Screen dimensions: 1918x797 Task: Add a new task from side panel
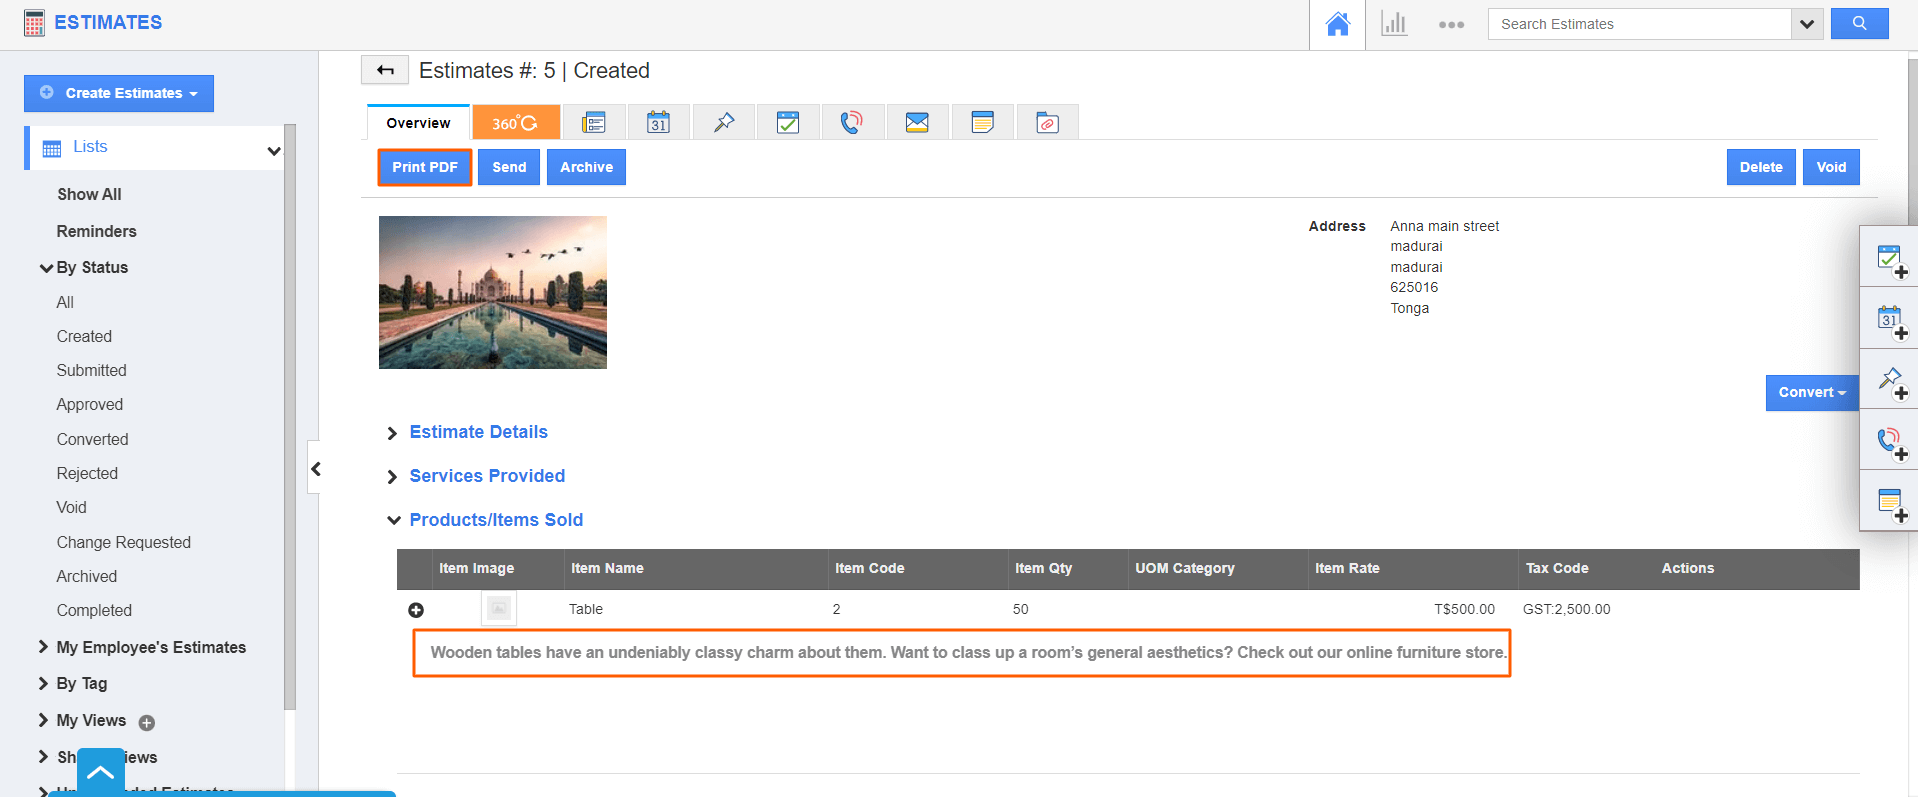coord(1891,260)
